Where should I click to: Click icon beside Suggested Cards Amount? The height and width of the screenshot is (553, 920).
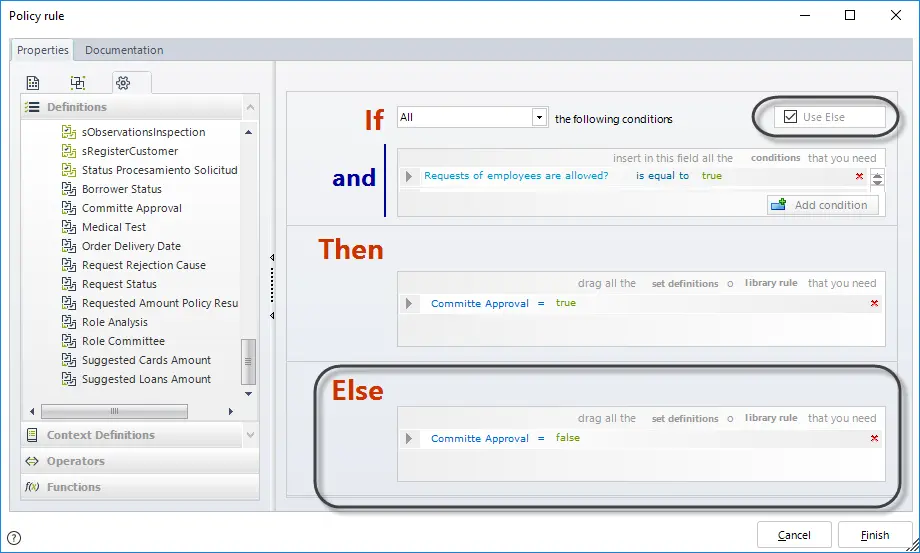tap(69, 360)
